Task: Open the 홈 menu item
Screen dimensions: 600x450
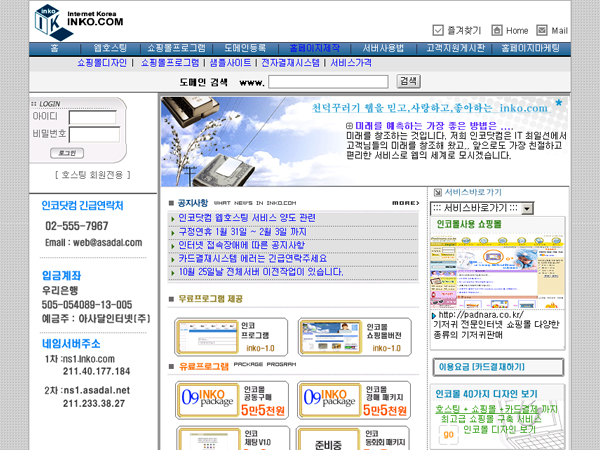Action: (54, 49)
